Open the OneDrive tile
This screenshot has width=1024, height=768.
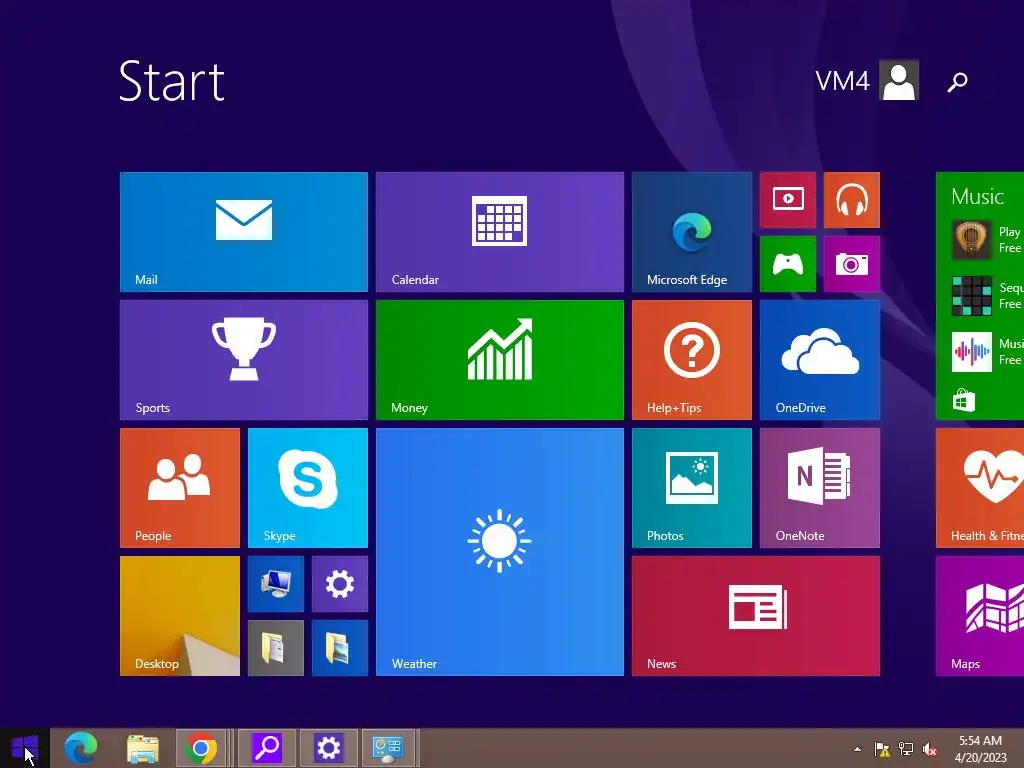tap(820, 360)
